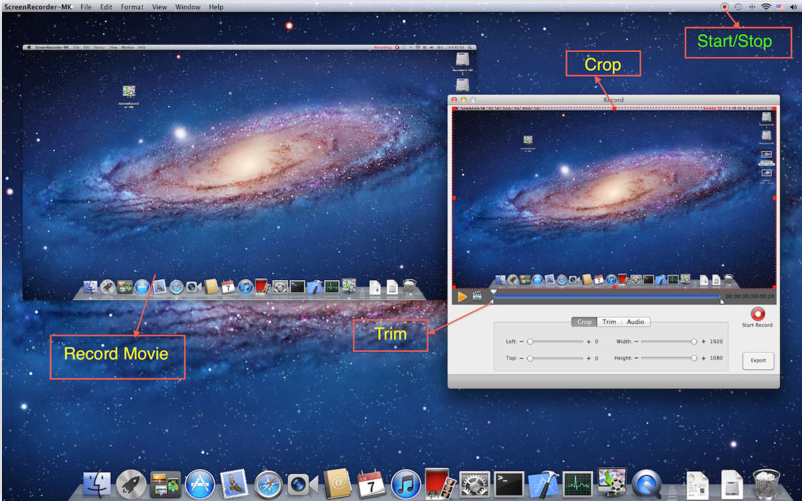Launch QuickTime Player from dock
The image size is (802, 501).
pyautogui.click(x=647, y=484)
